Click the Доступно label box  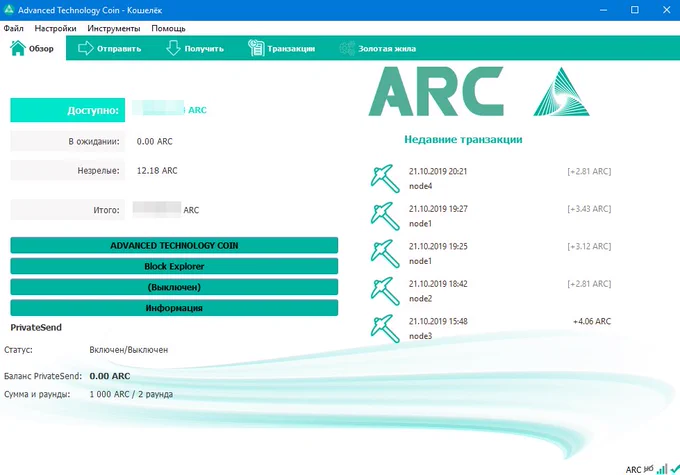68,110
